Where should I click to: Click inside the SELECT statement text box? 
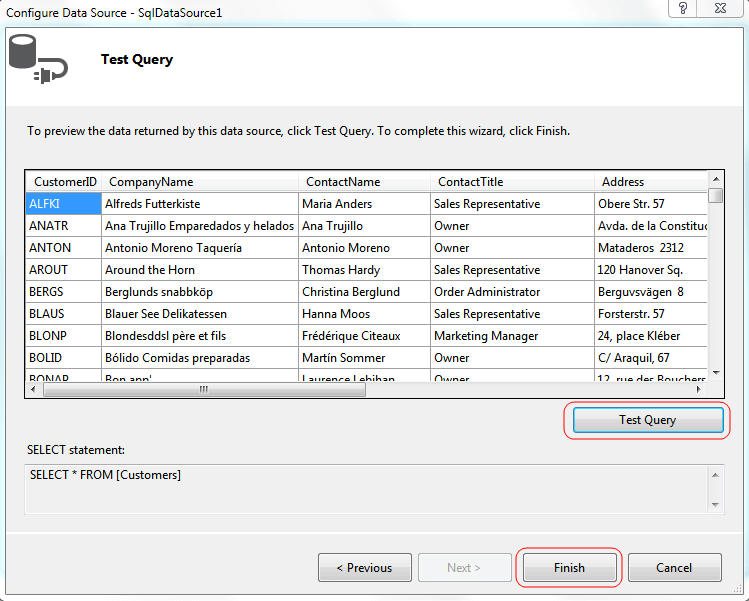[360, 489]
